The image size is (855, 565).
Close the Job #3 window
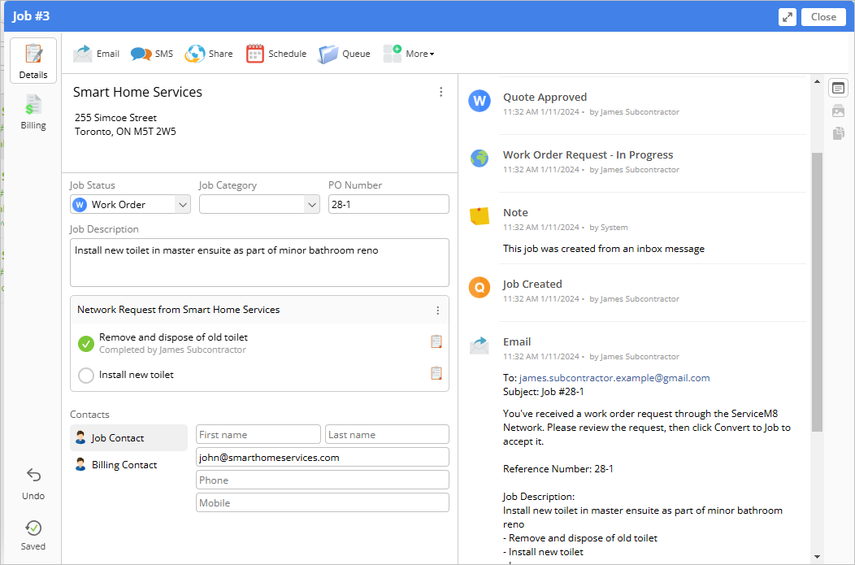(823, 17)
